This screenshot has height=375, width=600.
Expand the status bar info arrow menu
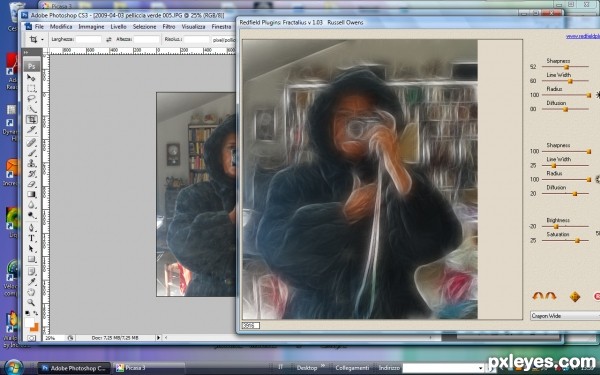tap(158, 338)
